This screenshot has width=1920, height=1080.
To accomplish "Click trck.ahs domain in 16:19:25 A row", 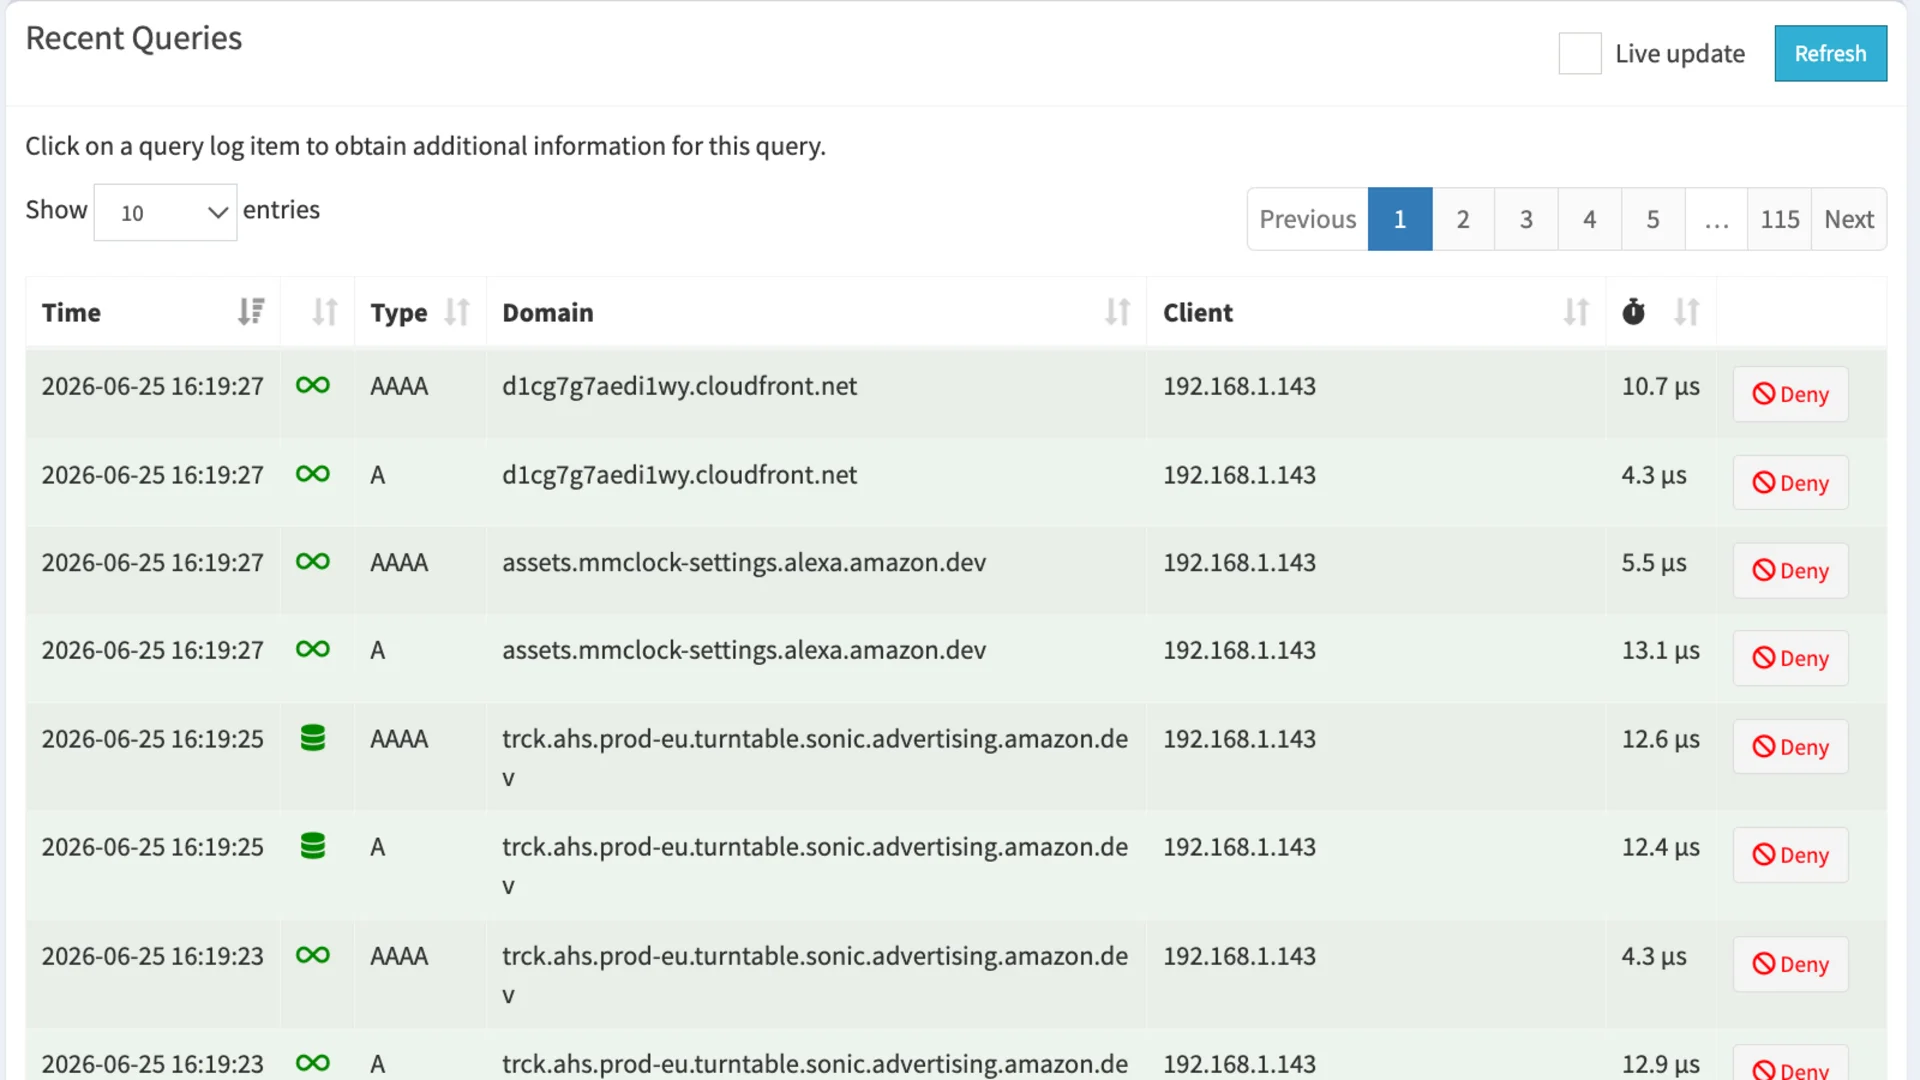I will 815,865.
